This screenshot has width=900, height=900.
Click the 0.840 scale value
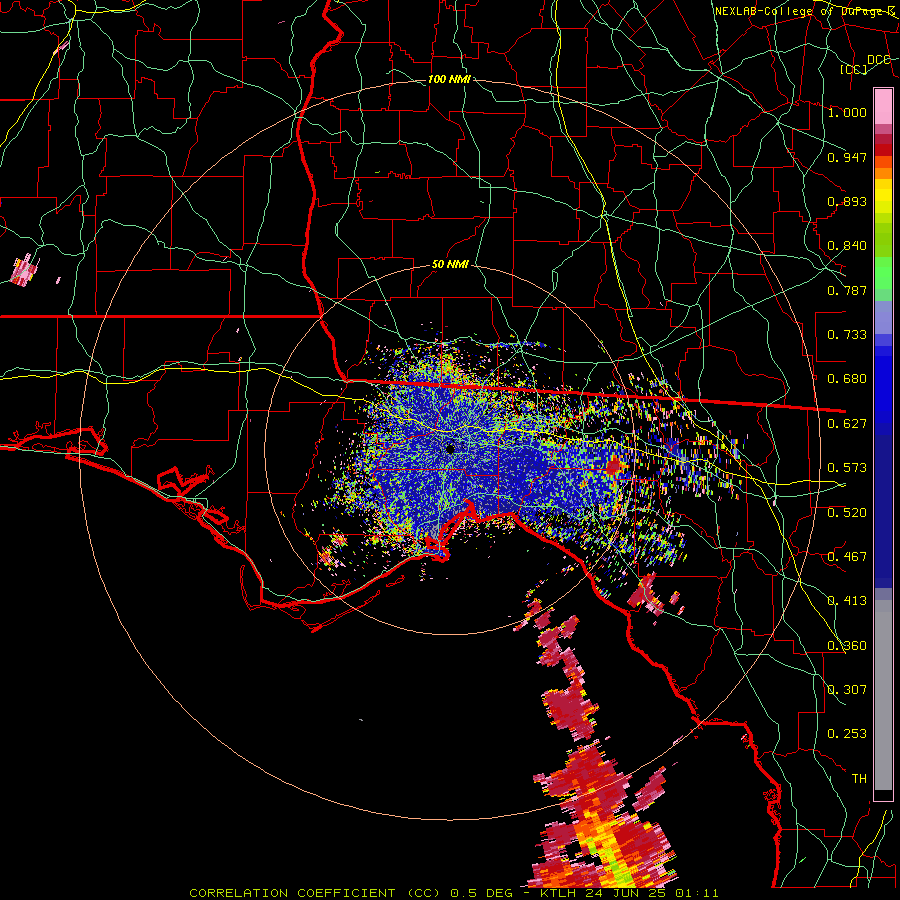point(847,246)
